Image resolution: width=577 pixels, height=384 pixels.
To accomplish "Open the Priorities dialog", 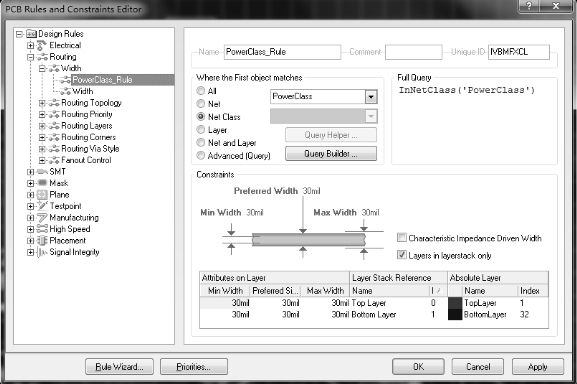I will [x=194, y=367].
